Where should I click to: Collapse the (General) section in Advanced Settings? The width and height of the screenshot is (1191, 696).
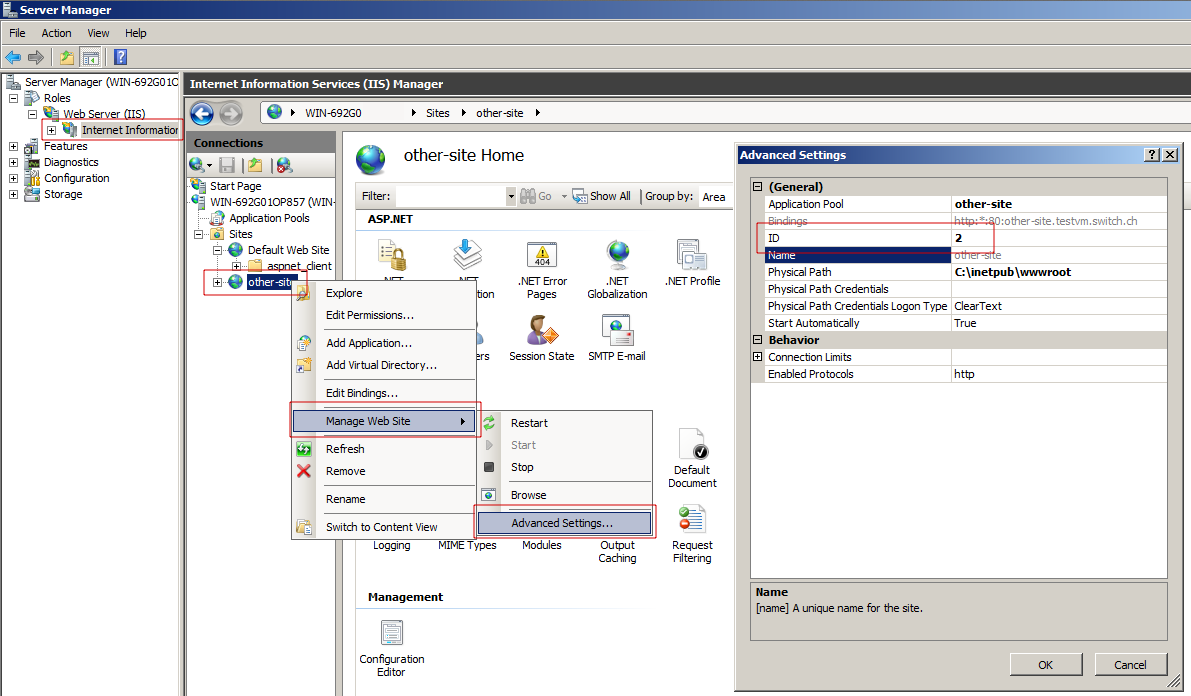758,187
